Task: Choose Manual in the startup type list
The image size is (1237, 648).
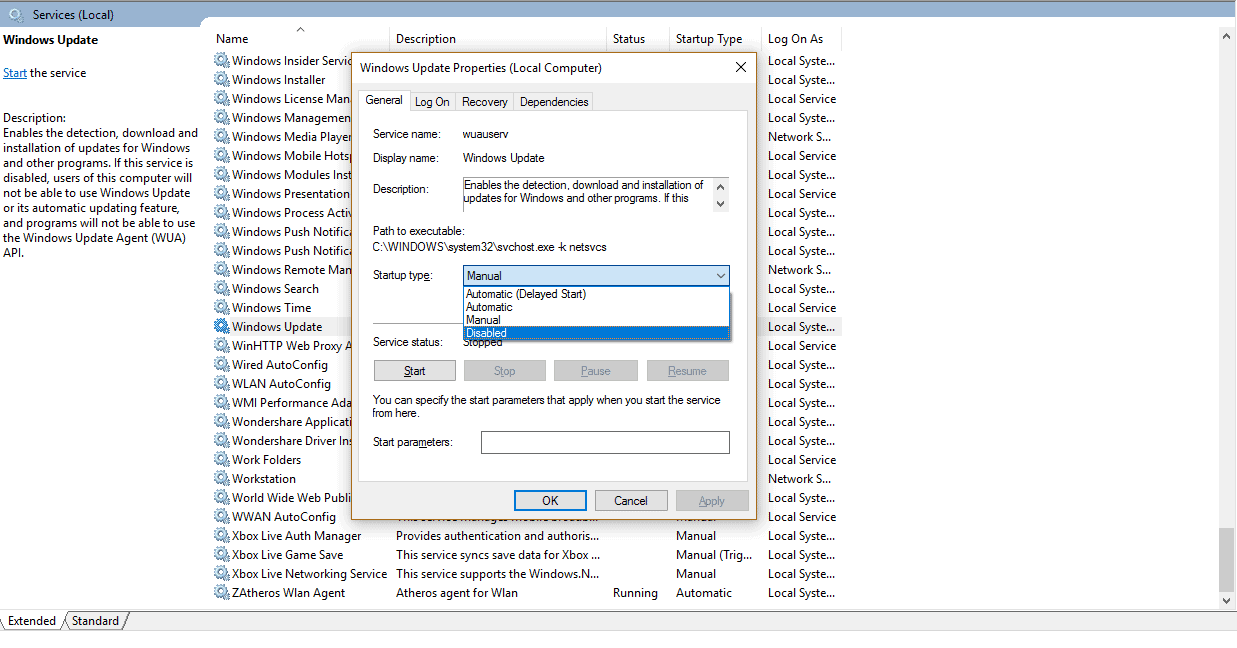Action: tap(596, 320)
